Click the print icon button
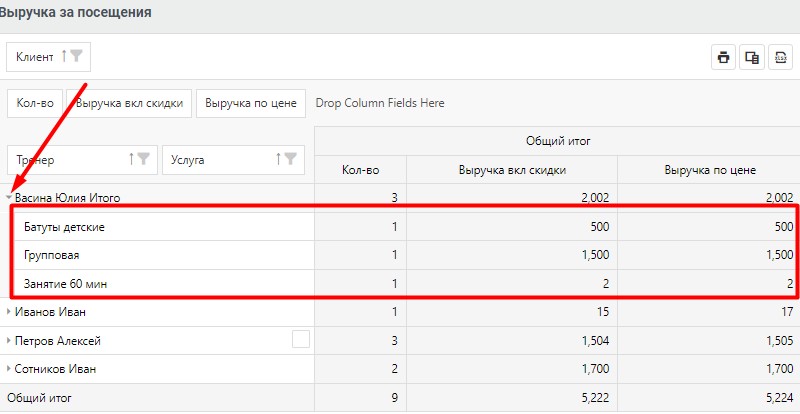The width and height of the screenshot is (800, 414). 723,57
